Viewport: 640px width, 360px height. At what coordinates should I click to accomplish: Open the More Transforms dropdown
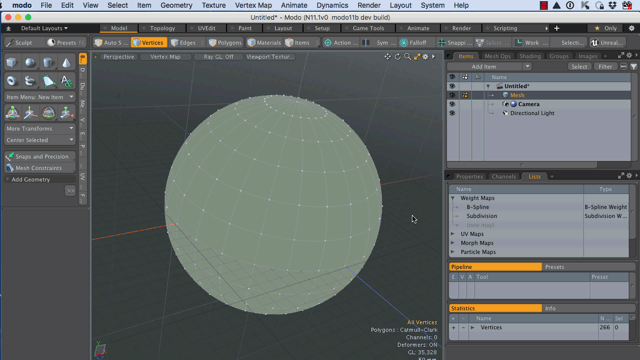(x=40, y=129)
